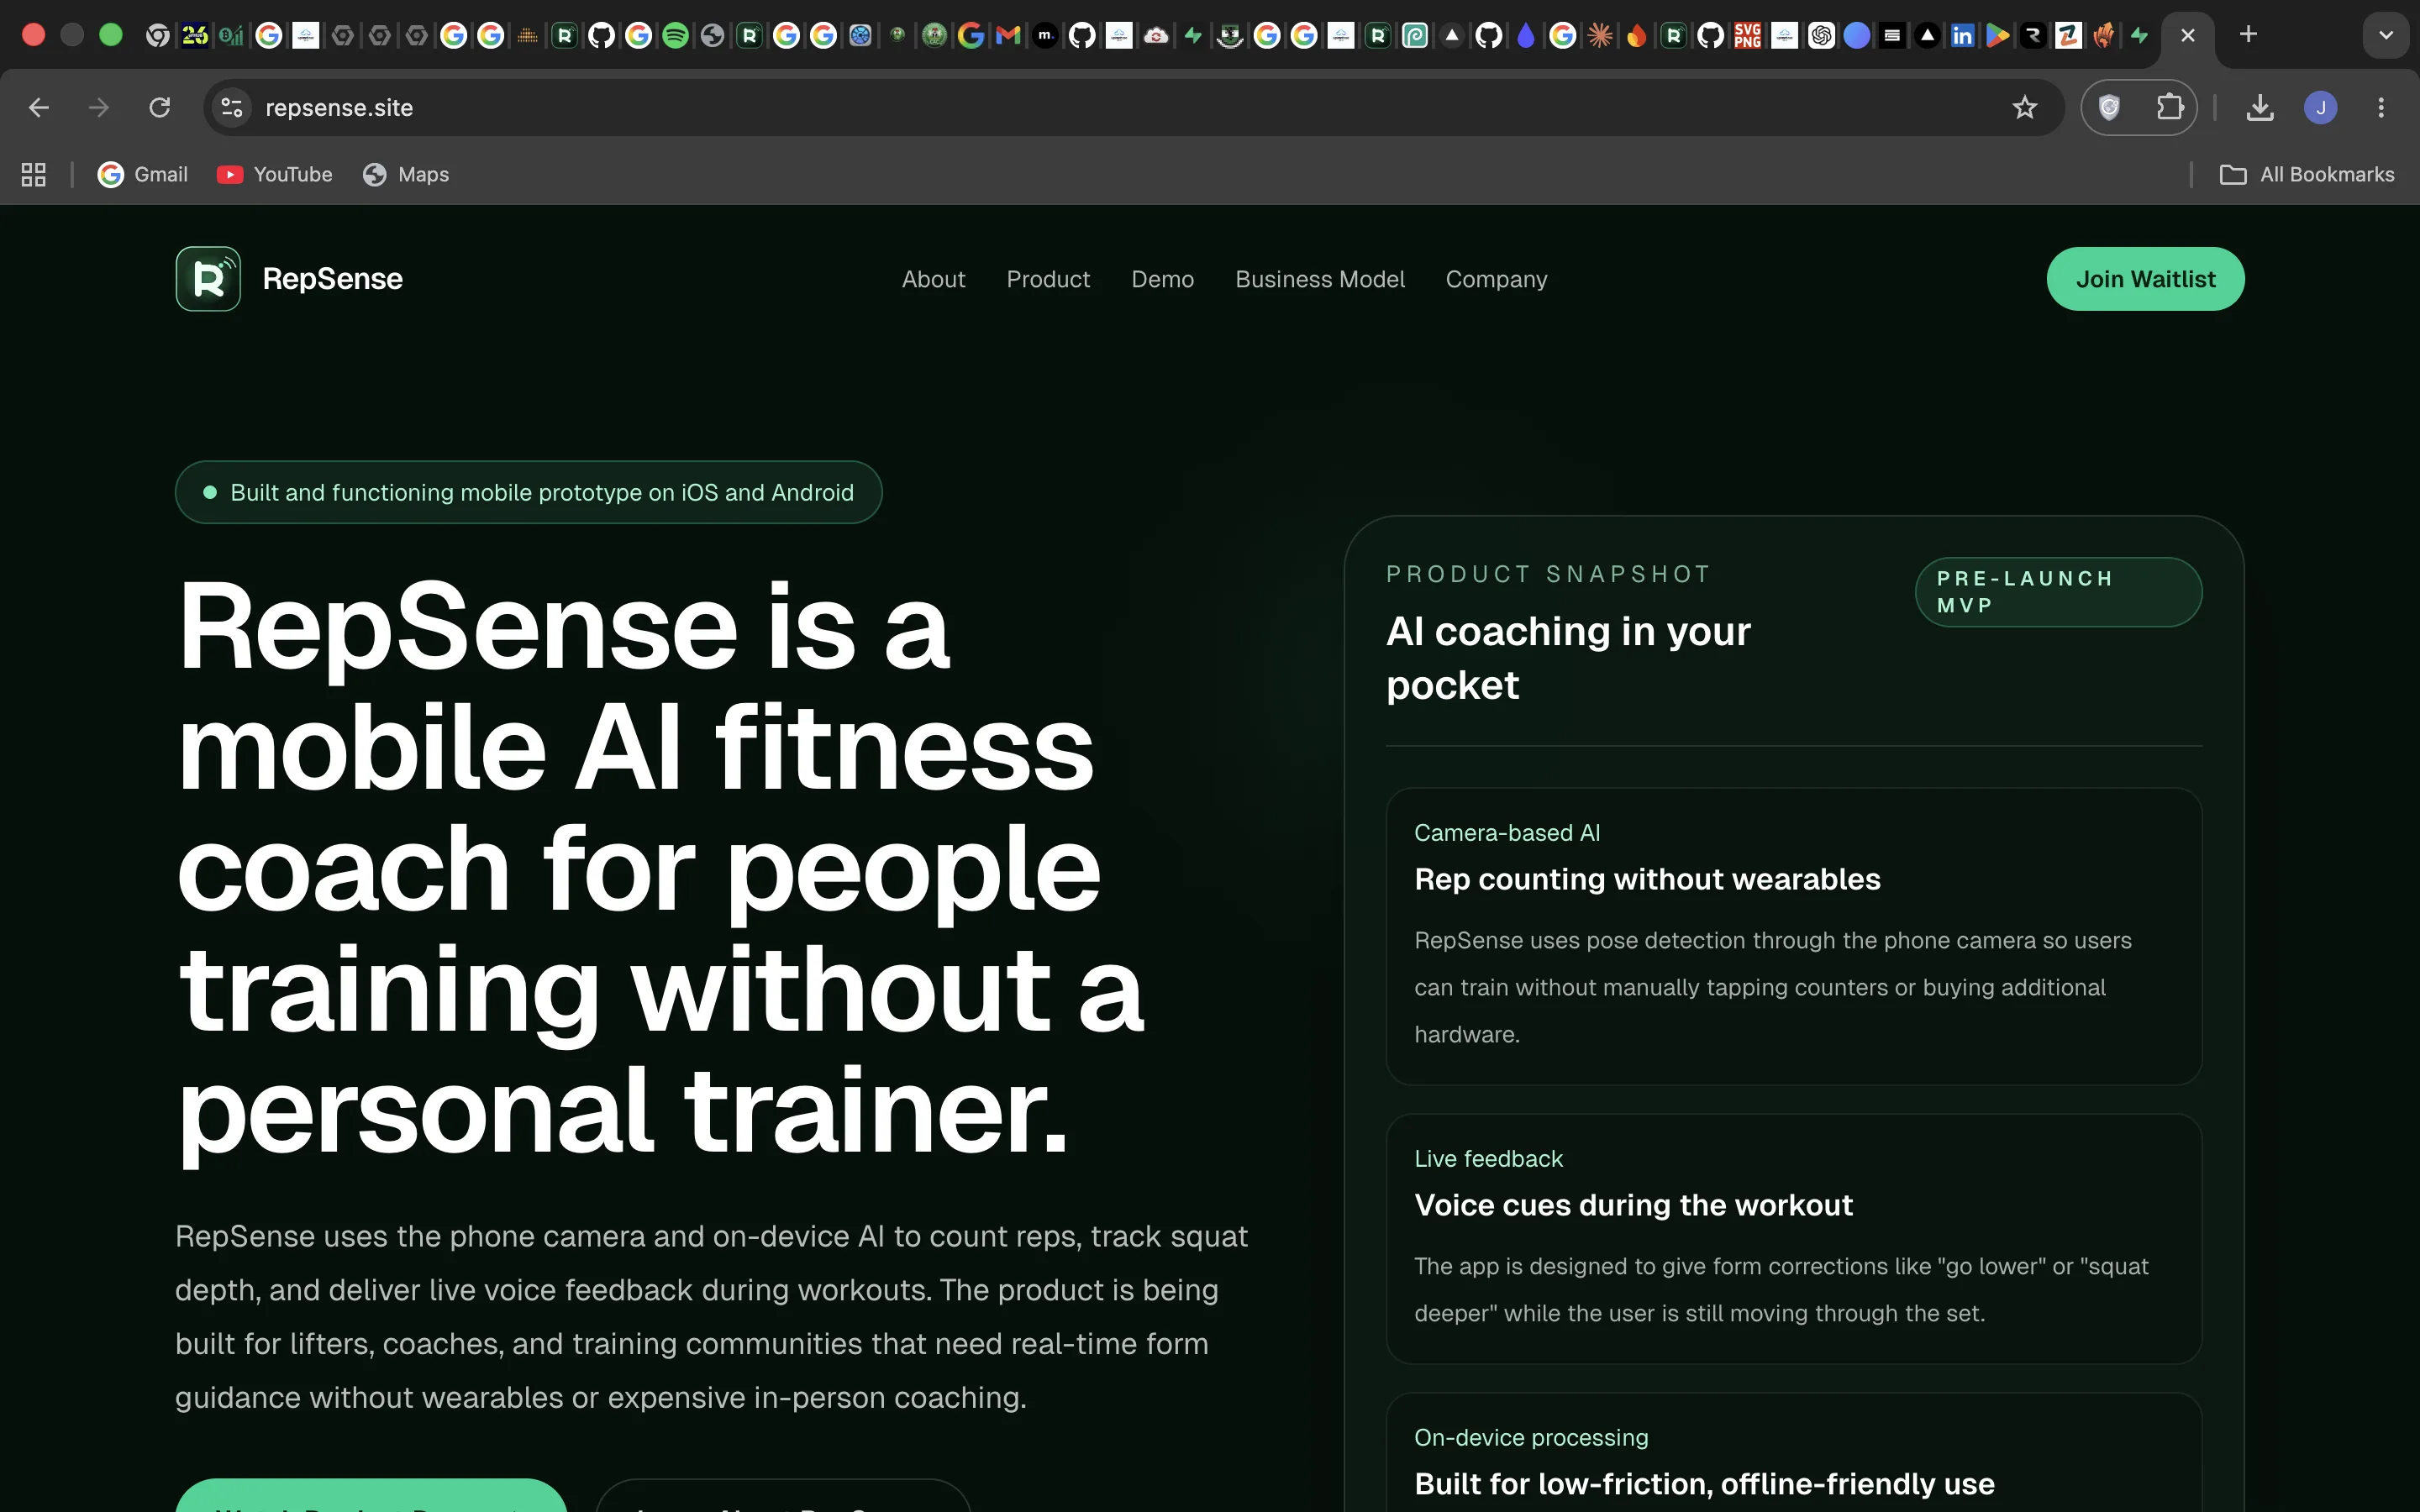This screenshot has width=2420, height=1512.
Task: Click the 'Live feedback' label
Action: click(1488, 1159)
